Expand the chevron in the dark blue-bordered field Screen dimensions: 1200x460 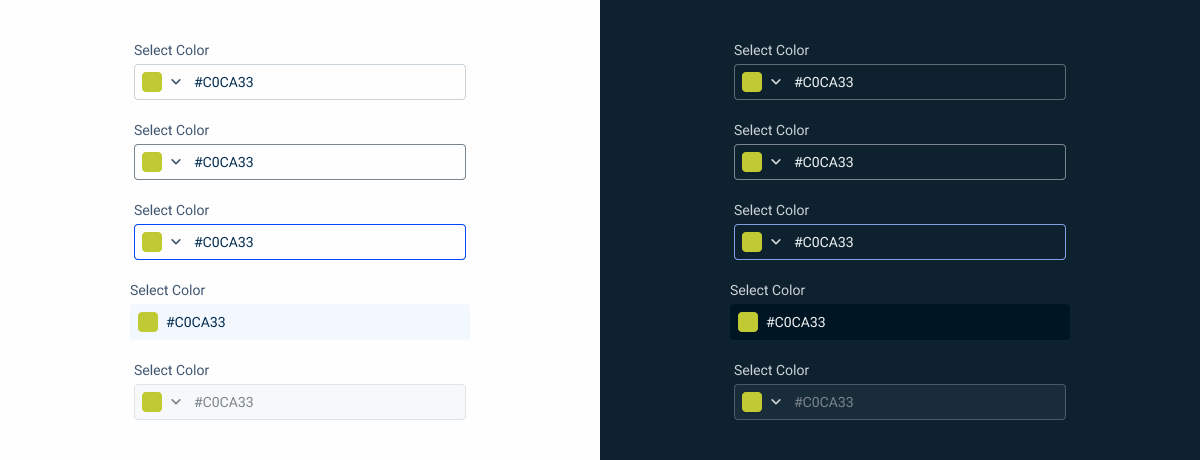tap(776, 242)
